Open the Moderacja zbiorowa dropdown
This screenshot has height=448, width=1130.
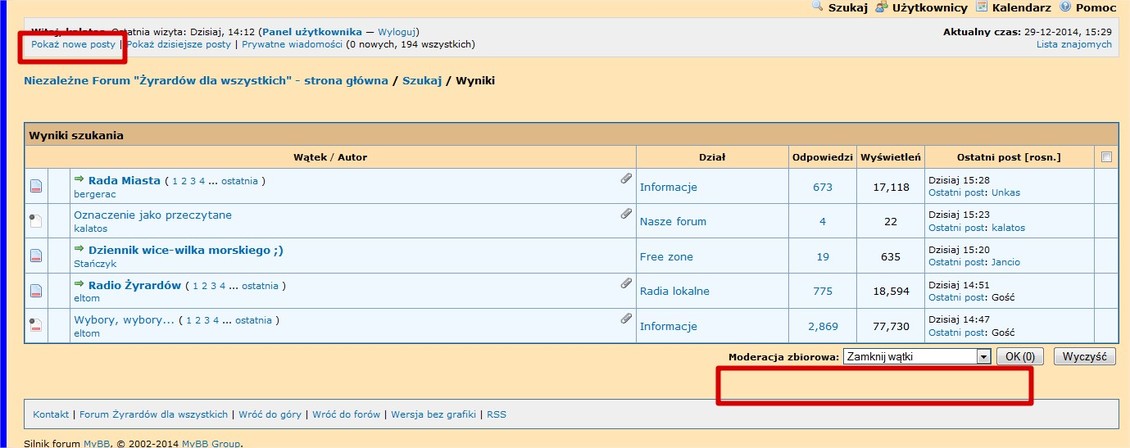click(x=917, y=356)
